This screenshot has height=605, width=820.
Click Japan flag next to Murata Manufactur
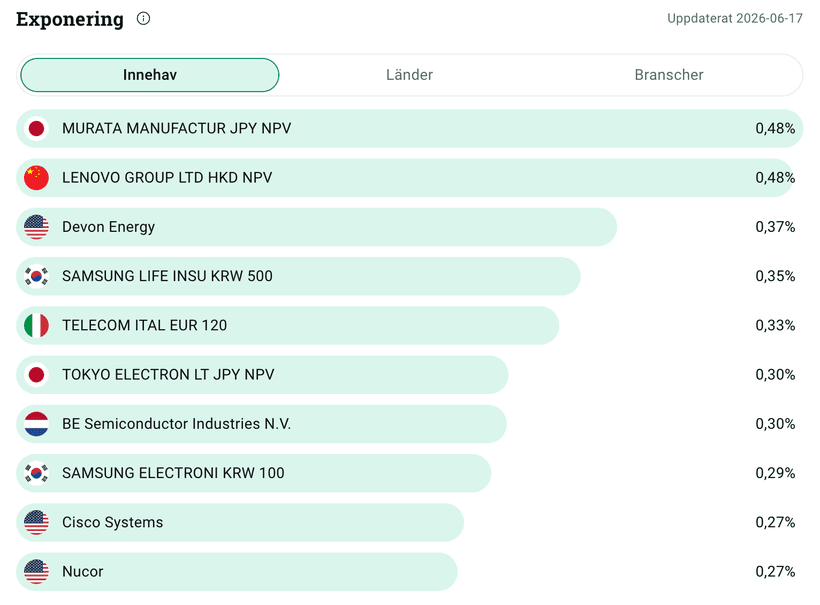pos(37,128)
